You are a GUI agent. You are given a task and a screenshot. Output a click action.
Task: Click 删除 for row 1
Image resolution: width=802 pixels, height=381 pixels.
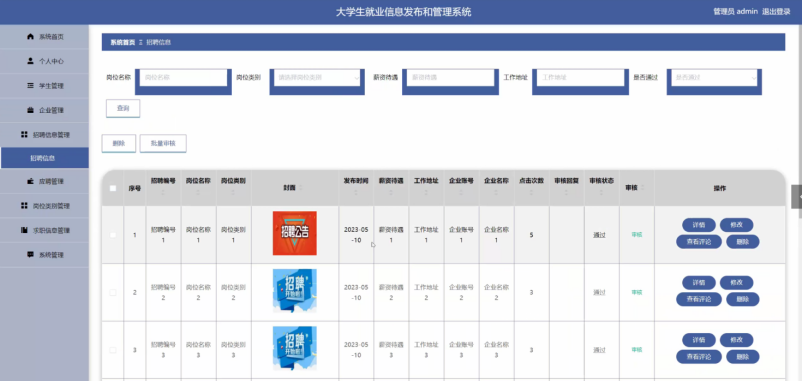coord(743,242)
